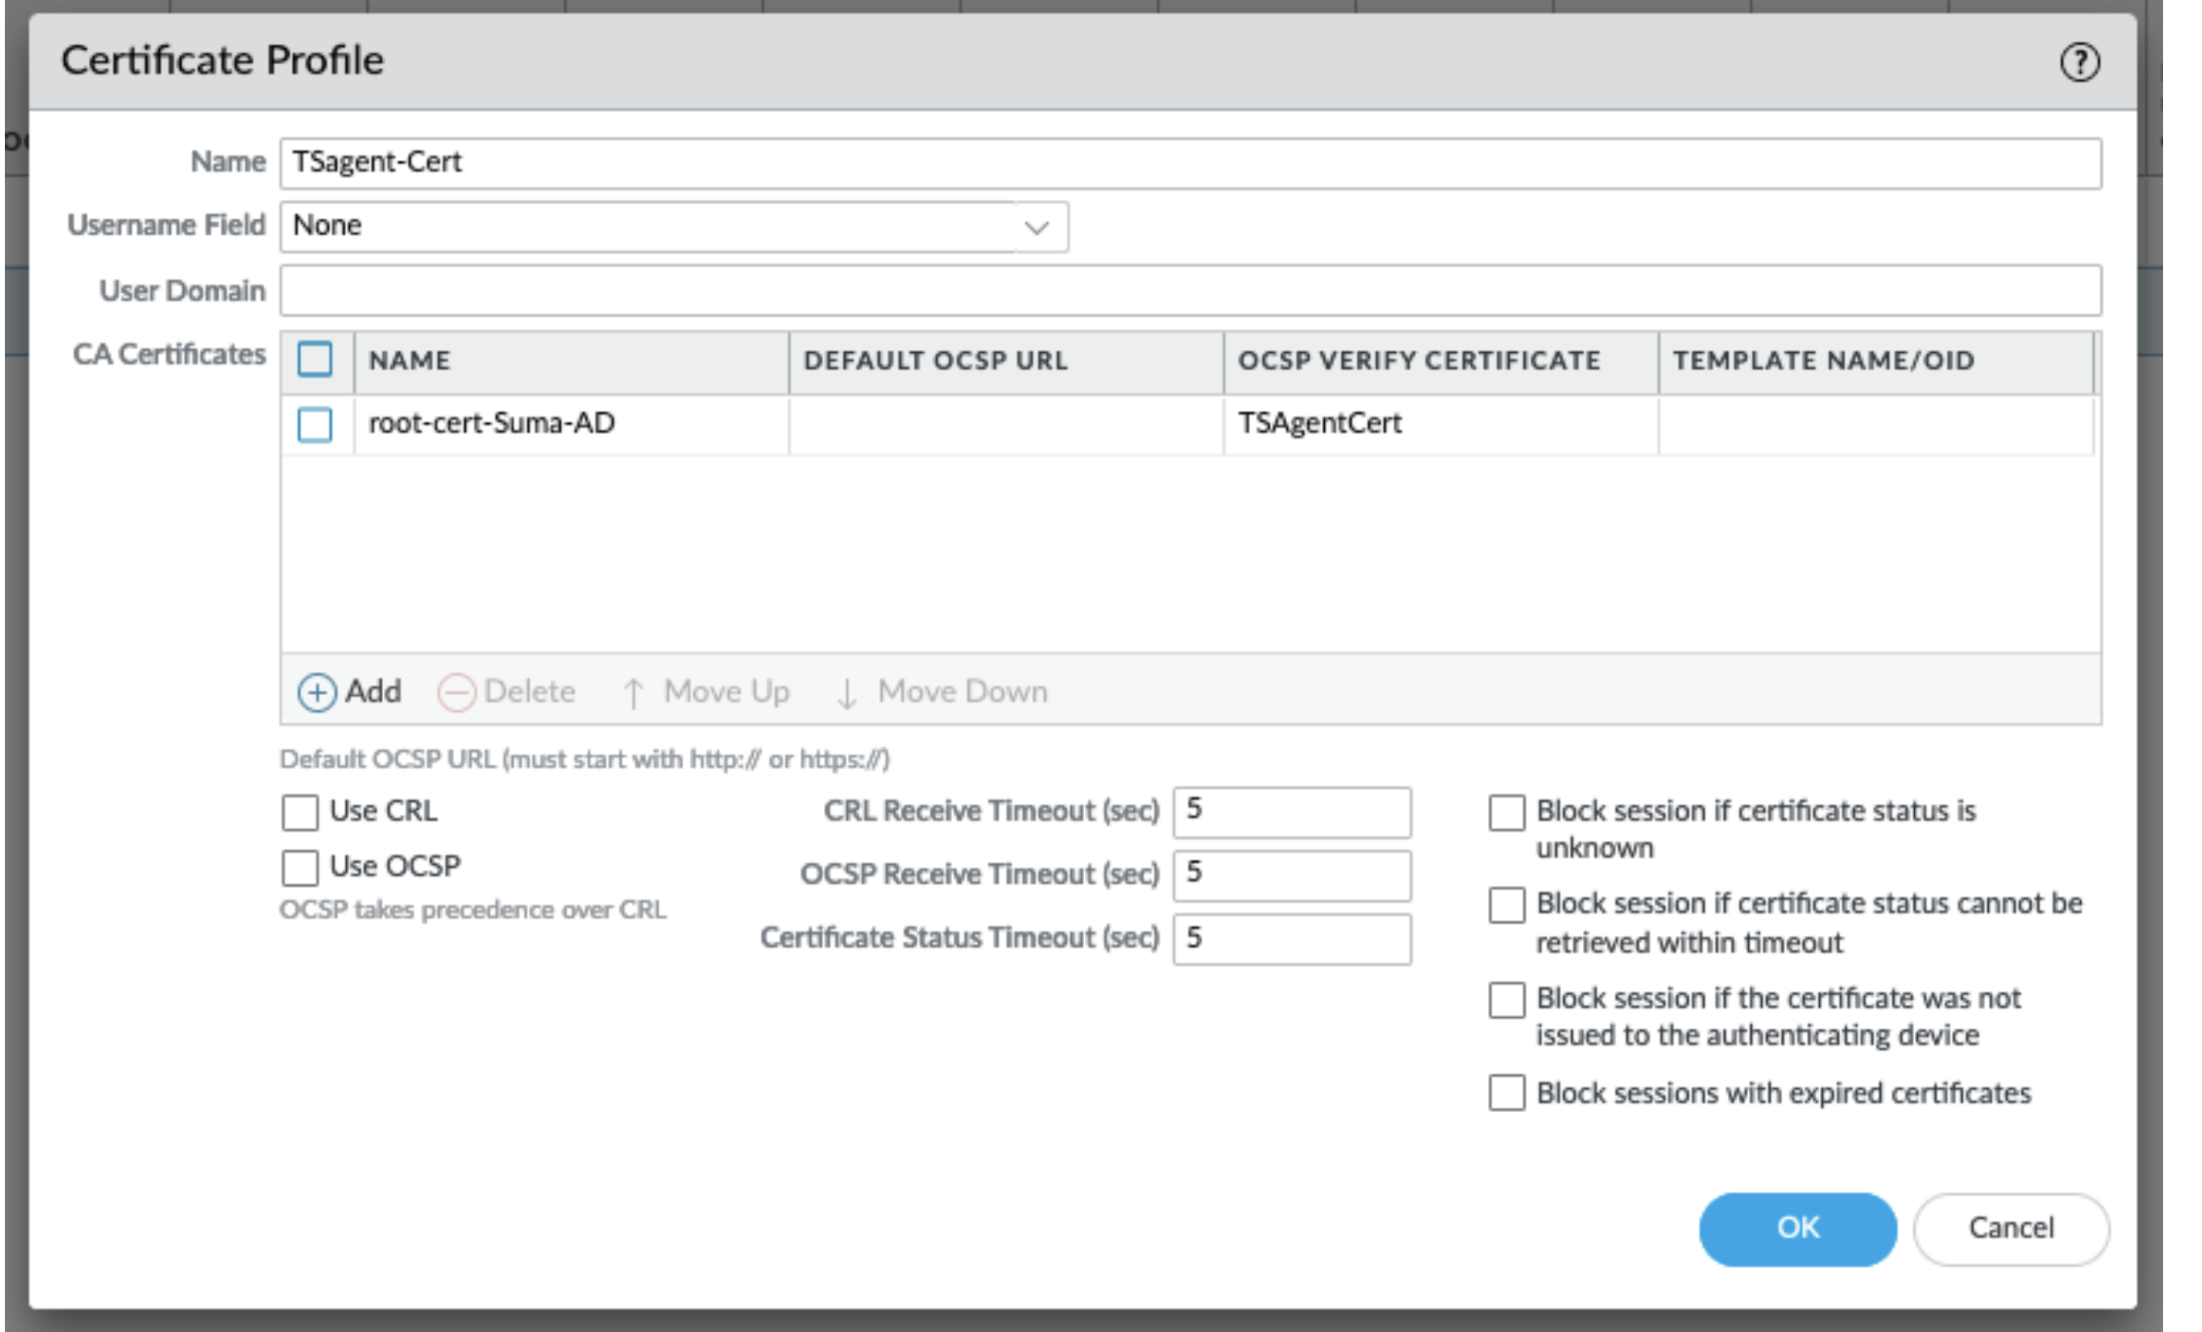
Task: Expand the Username Field dropdown arrow
Action: coord(1036,227)
